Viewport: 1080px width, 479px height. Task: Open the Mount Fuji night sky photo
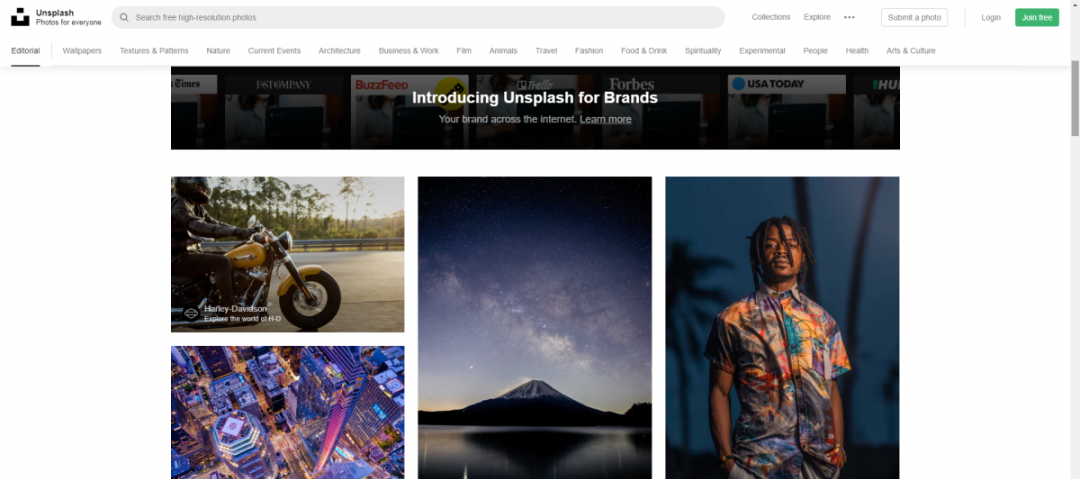click(x=534, y=327)
